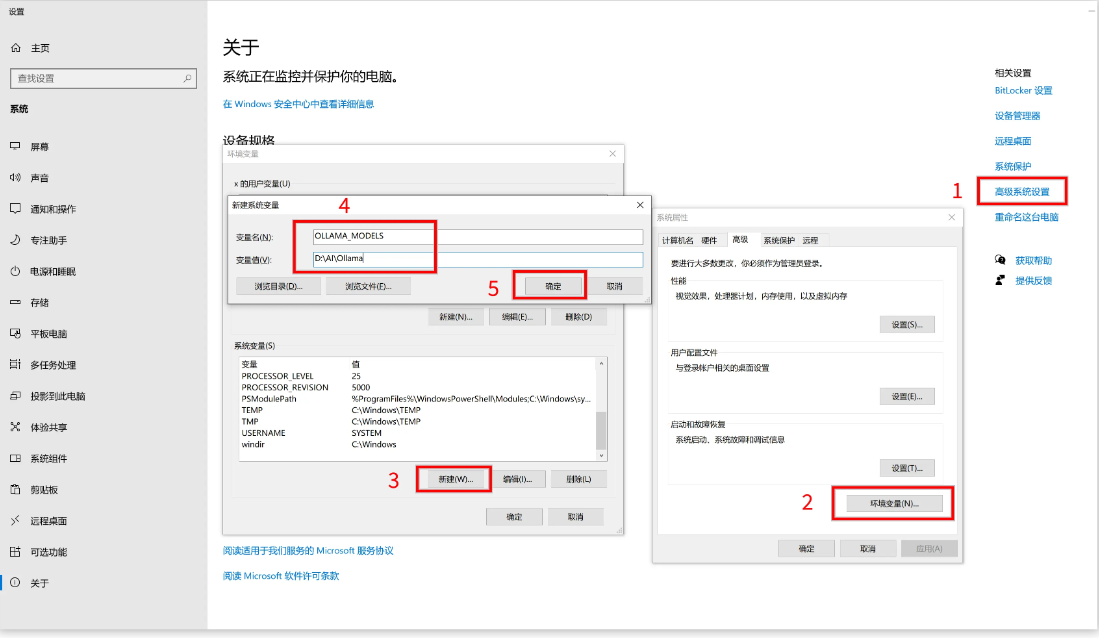Viewport: 1099px width, 638px height.
Task: Click the Get help chat icon
Action: coord(1000,260)
